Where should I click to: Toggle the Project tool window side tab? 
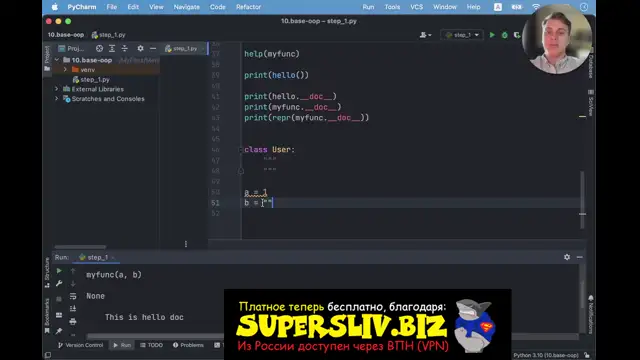coord(47,59)
